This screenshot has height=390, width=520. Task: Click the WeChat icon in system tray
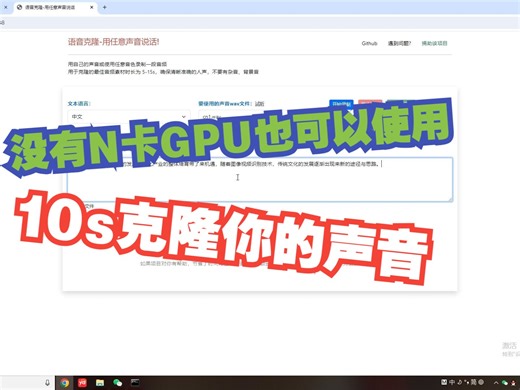[x=505, y=383]
